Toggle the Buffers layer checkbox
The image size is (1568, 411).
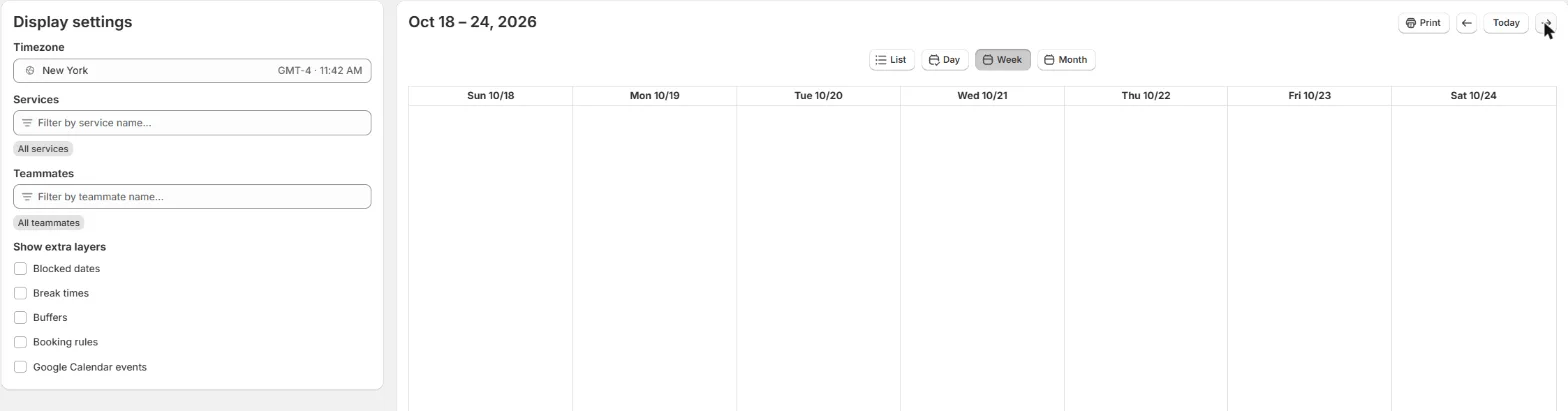click(x=20, y=318)
